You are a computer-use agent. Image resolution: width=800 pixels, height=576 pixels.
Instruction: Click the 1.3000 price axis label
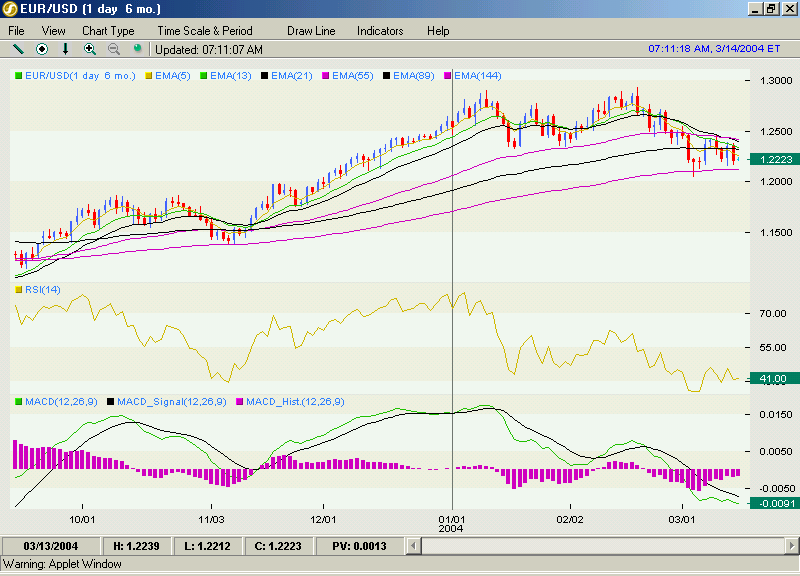[776, 81]
